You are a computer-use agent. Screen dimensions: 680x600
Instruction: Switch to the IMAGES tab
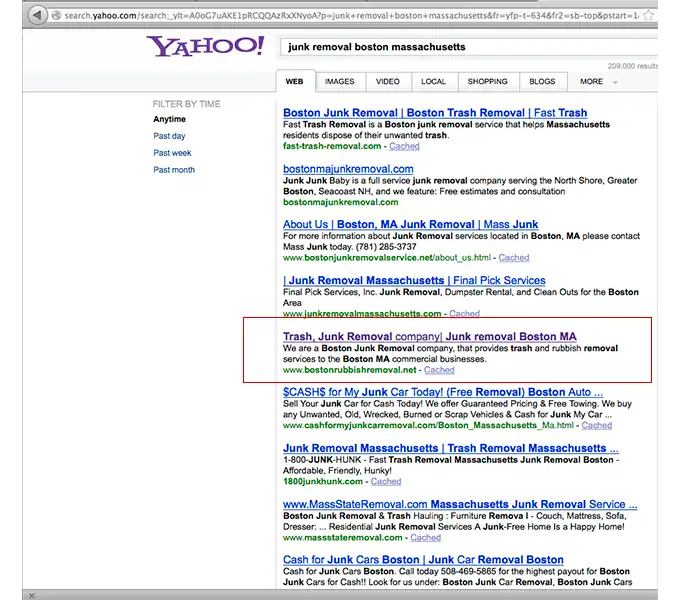(x=340, y=82)
